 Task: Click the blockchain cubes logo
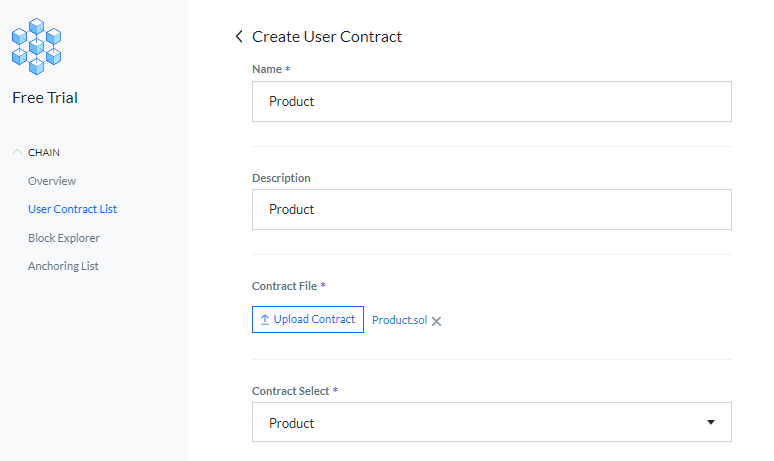36,46
